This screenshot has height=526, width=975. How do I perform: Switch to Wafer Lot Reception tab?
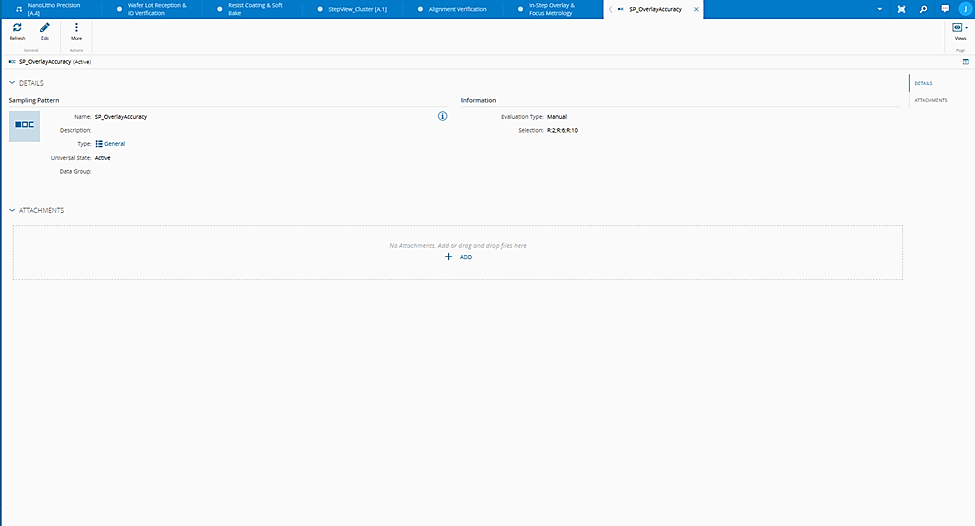[x=150, y=9]
